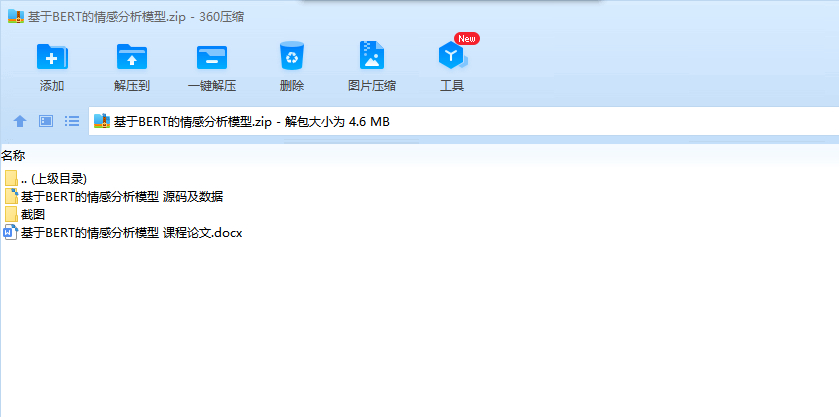
Task: Click the docx file's Word icon
Action: [x=11, y=233]
